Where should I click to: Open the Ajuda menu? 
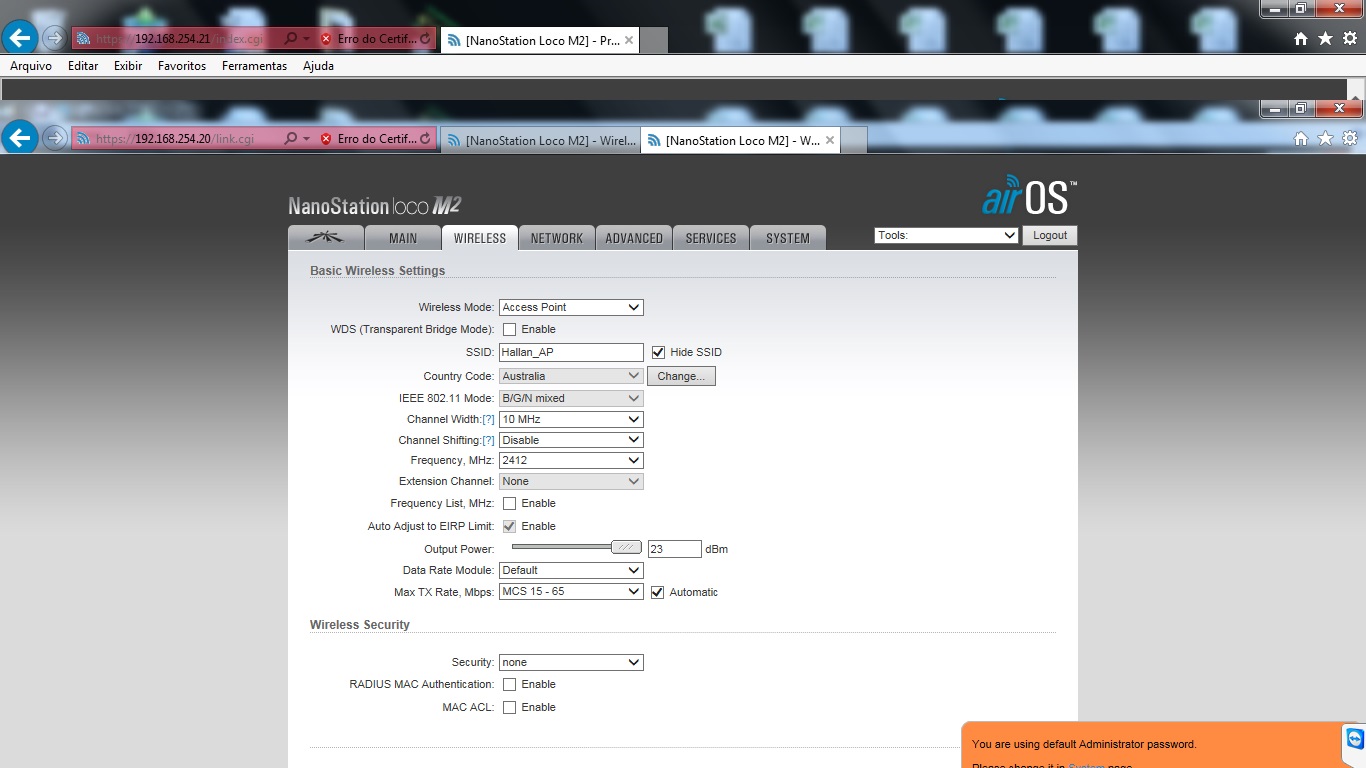318,66
